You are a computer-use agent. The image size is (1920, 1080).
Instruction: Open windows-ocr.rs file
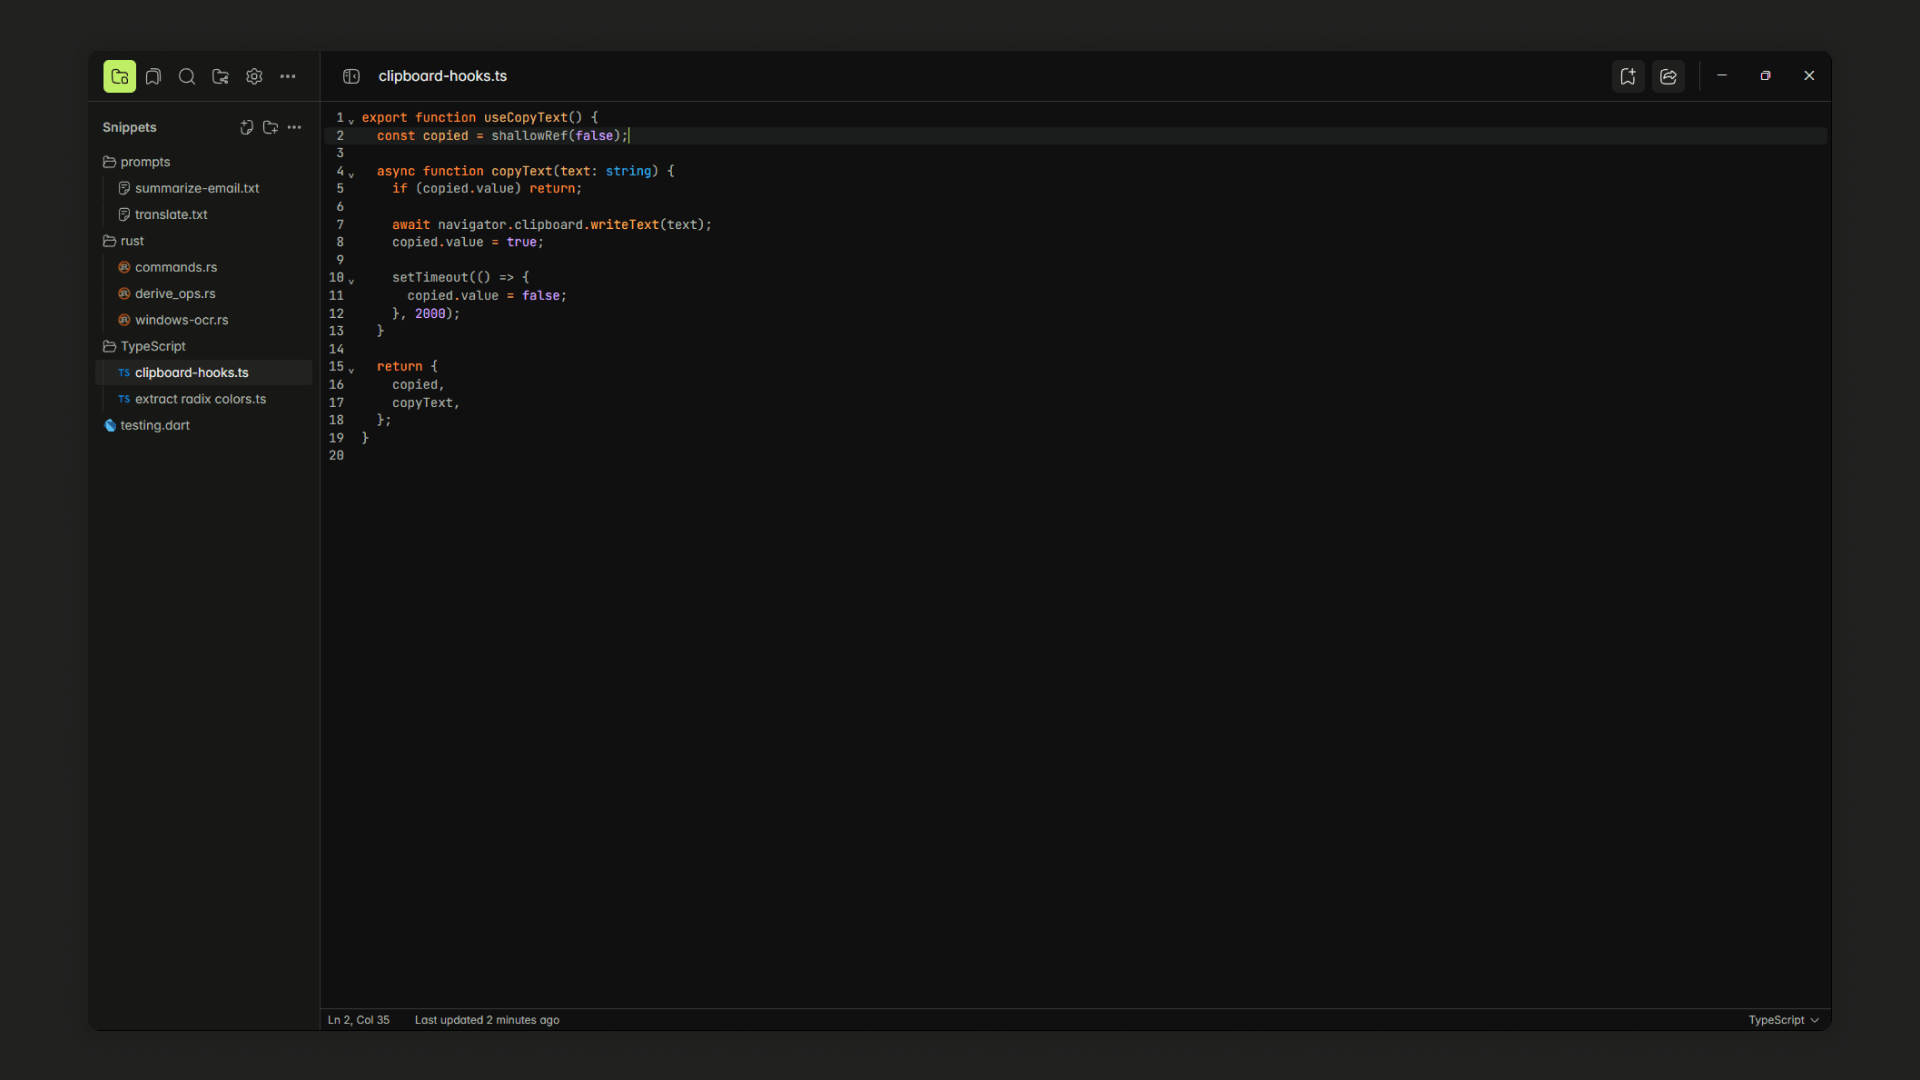coord(181,320)
